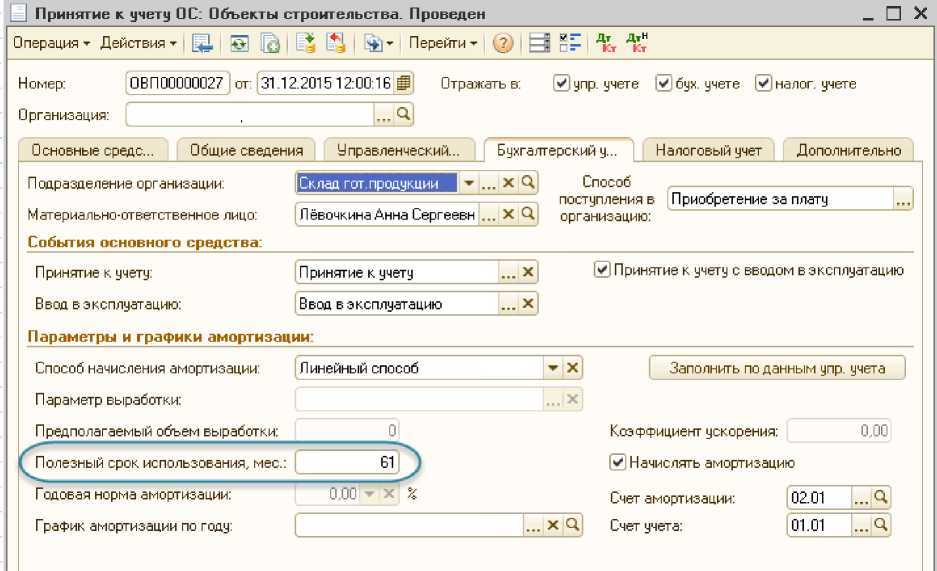Toggle Принятие к учету с вводом в эксплуатацию
Image resolution: width=937 pixels, height=571 pixels.
[x=601, y=270]
